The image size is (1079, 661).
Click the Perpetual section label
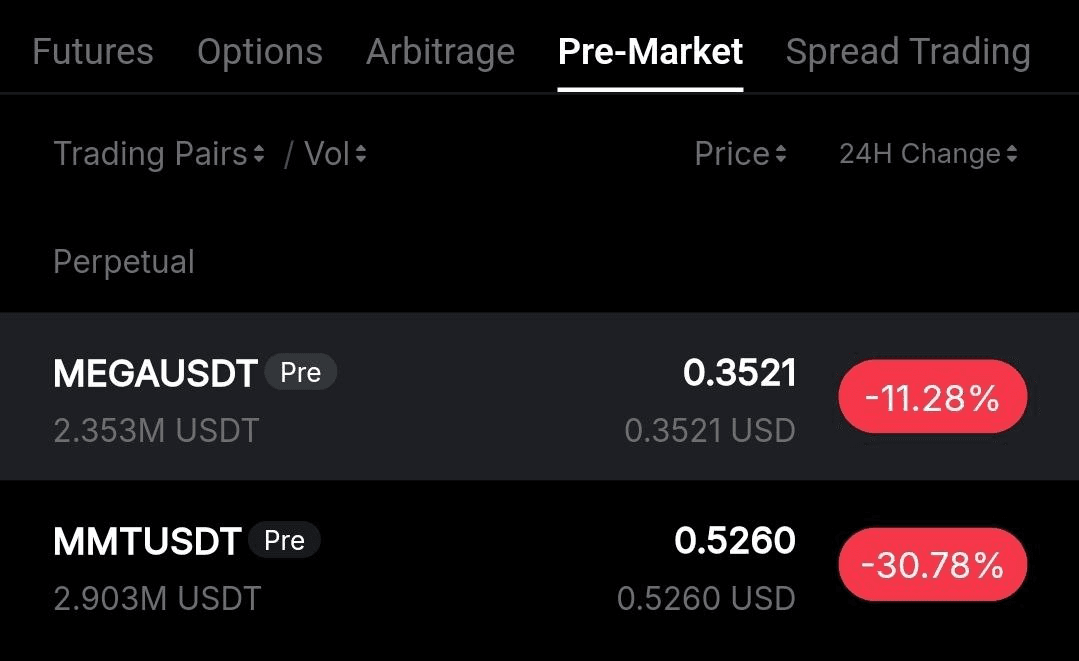click(x=123, y=261)
